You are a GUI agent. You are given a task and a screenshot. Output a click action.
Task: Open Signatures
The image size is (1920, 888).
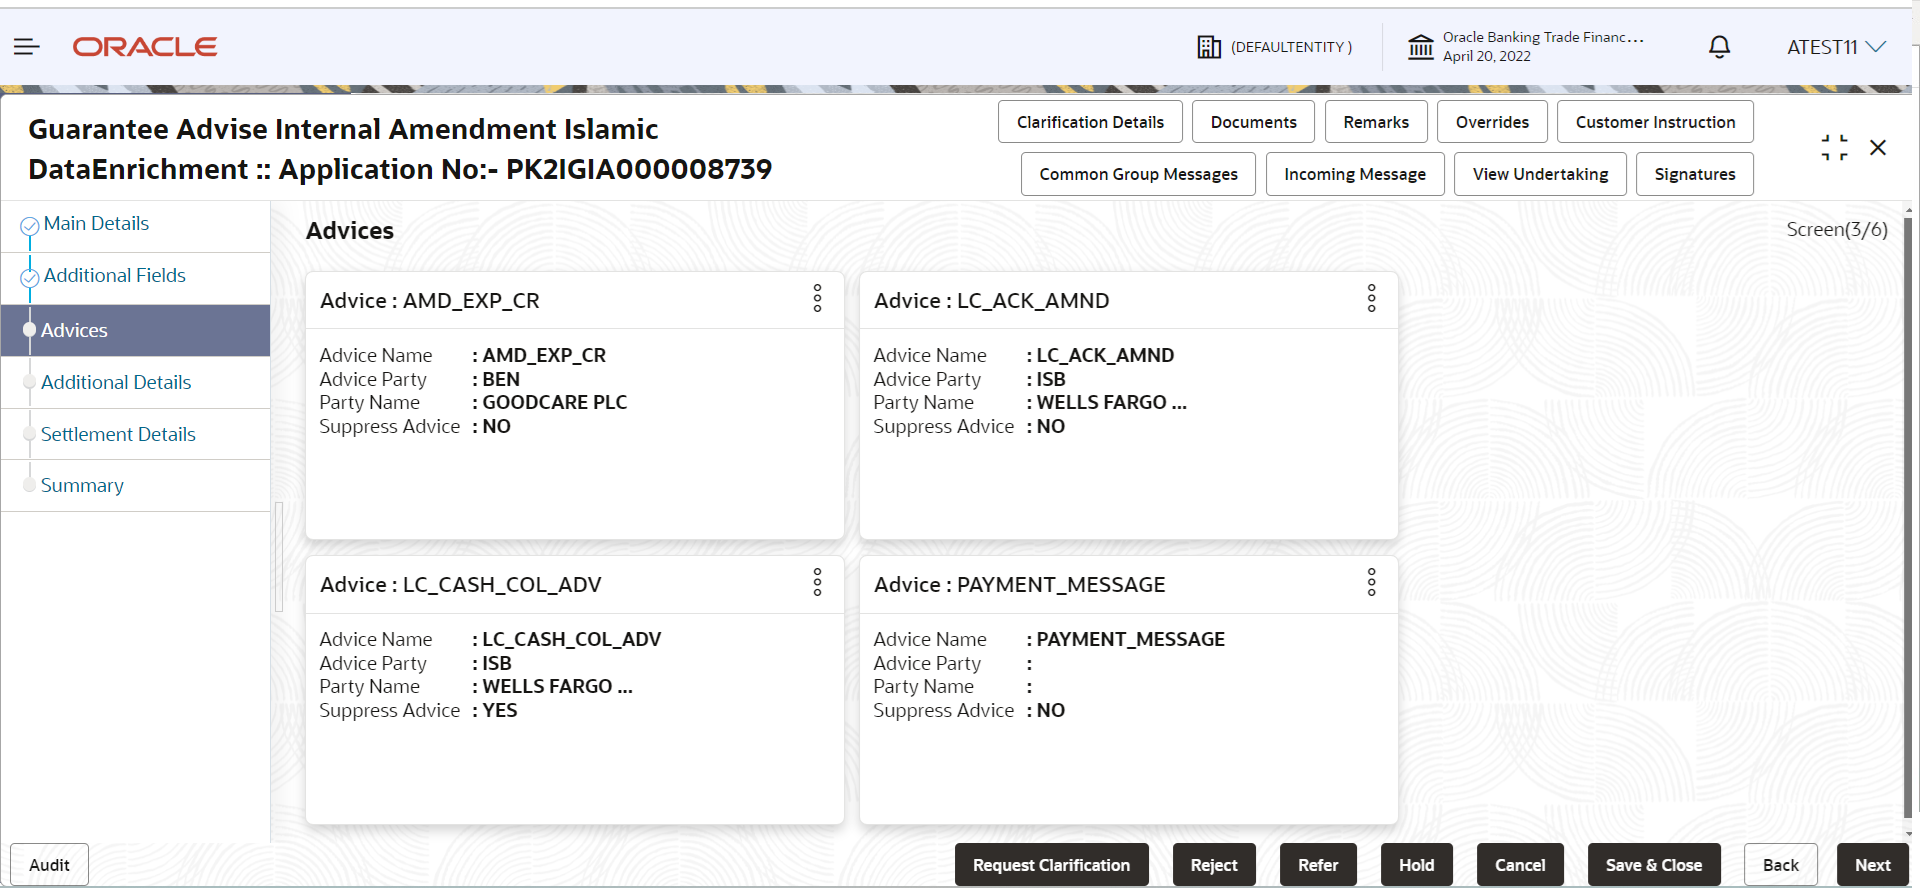tap(1695, 174)
